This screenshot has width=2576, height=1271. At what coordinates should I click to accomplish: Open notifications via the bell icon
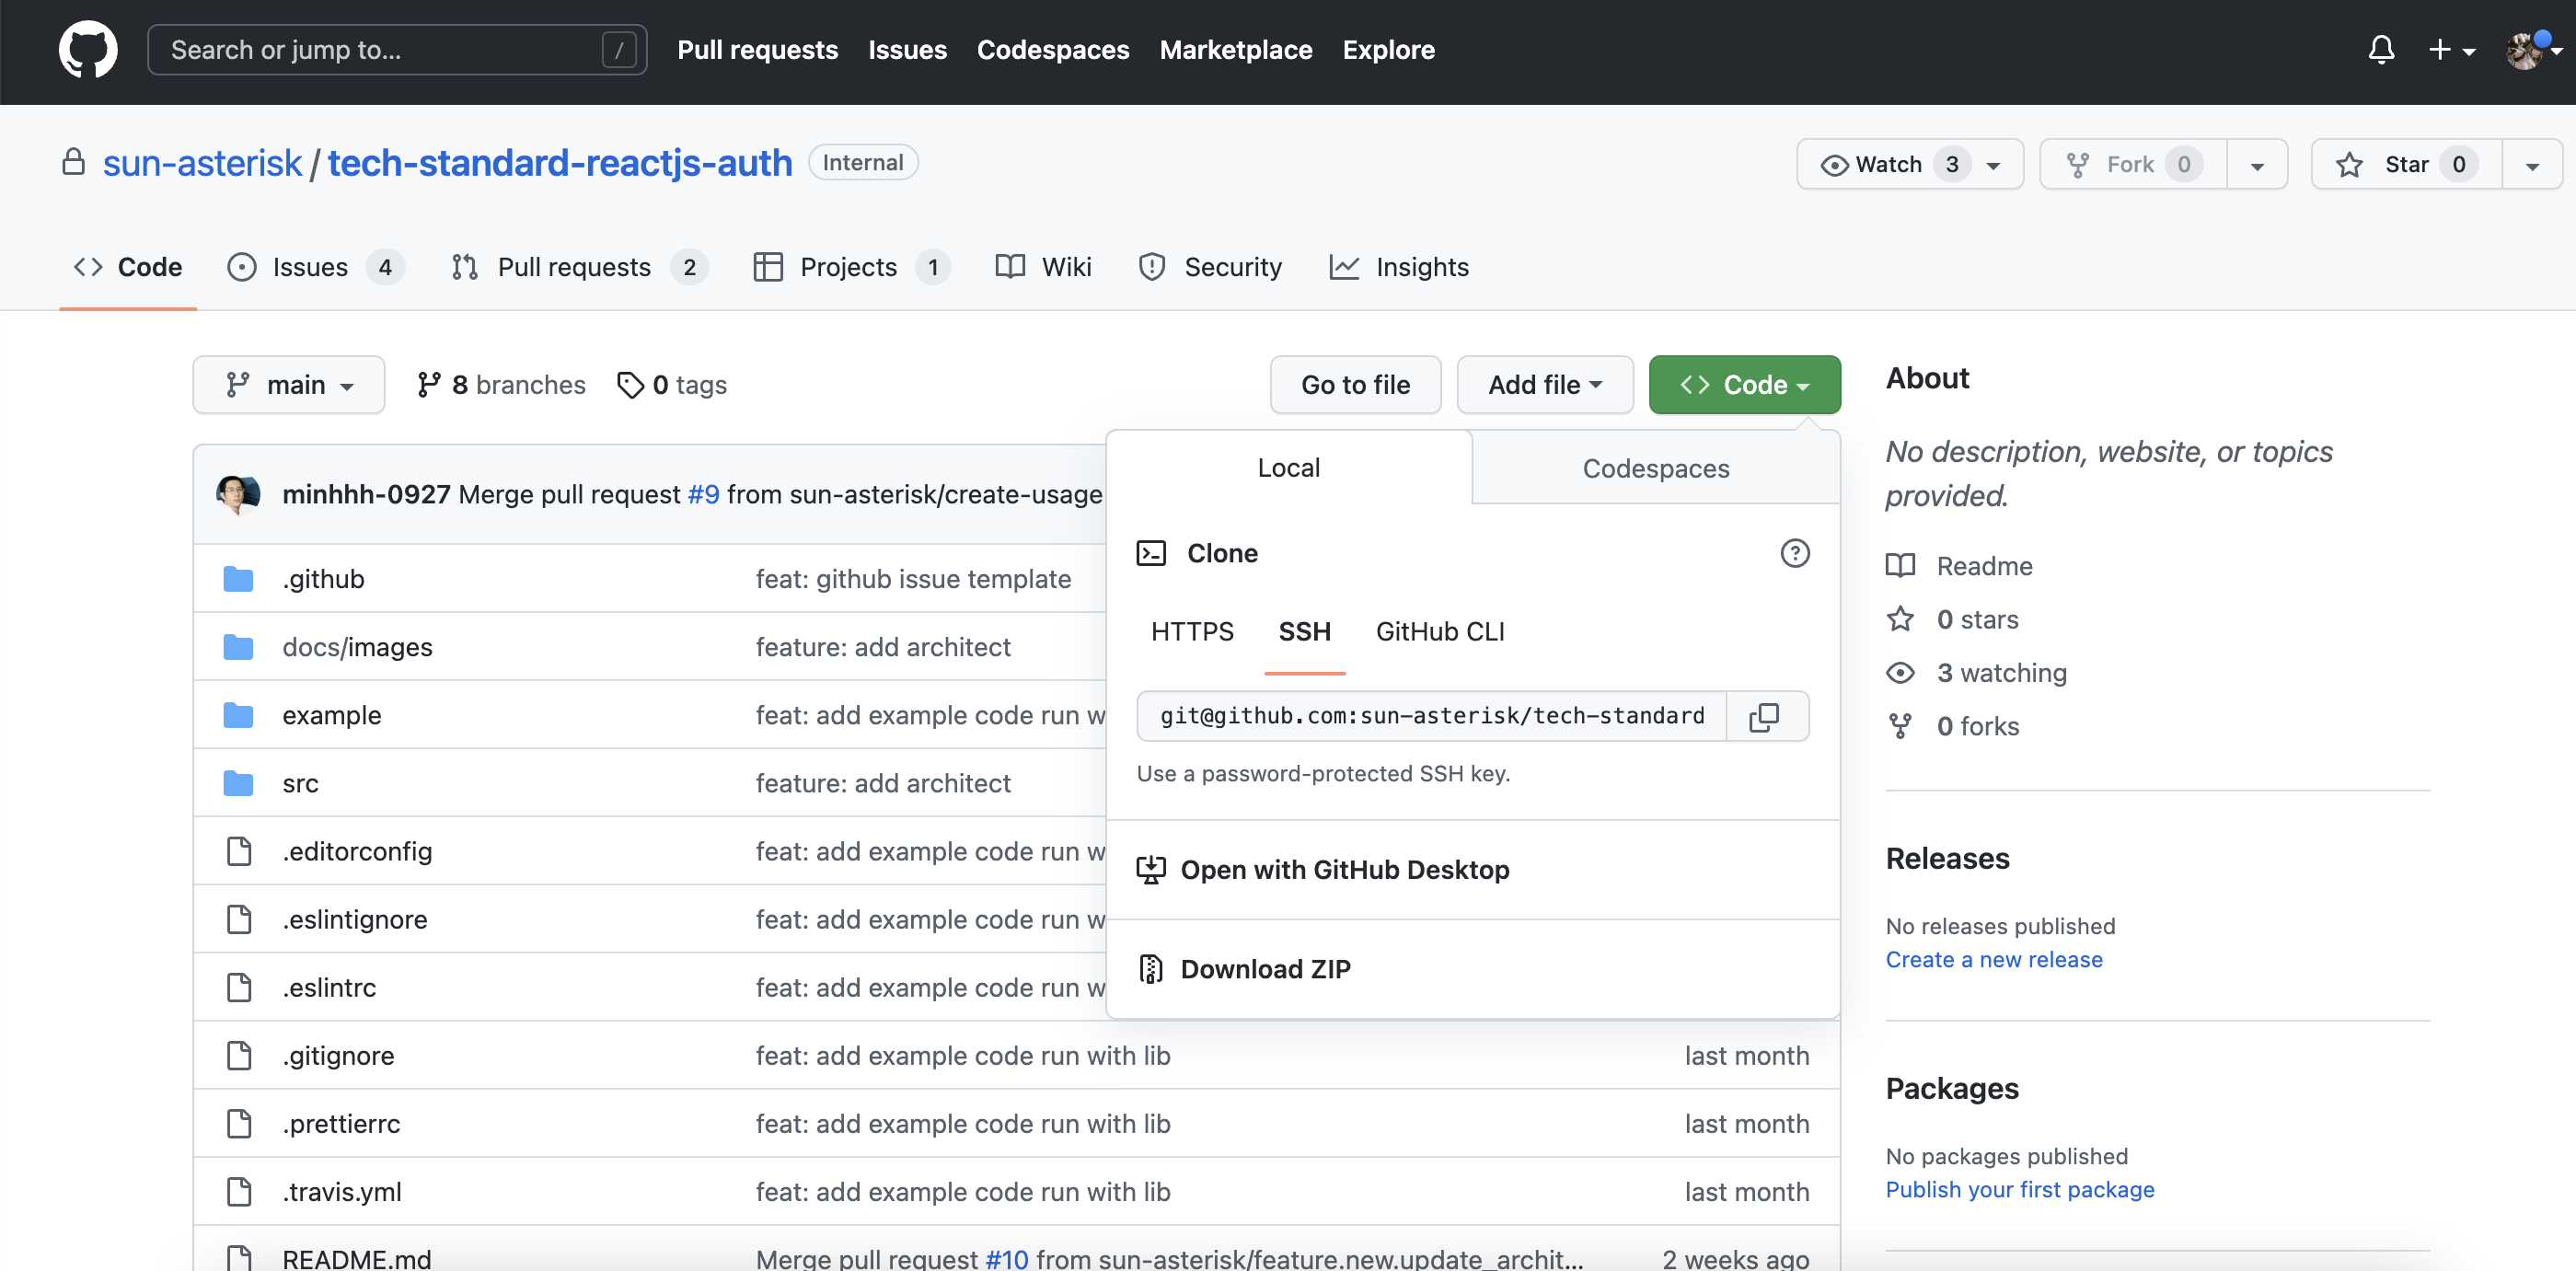(x=2382, y=49)
